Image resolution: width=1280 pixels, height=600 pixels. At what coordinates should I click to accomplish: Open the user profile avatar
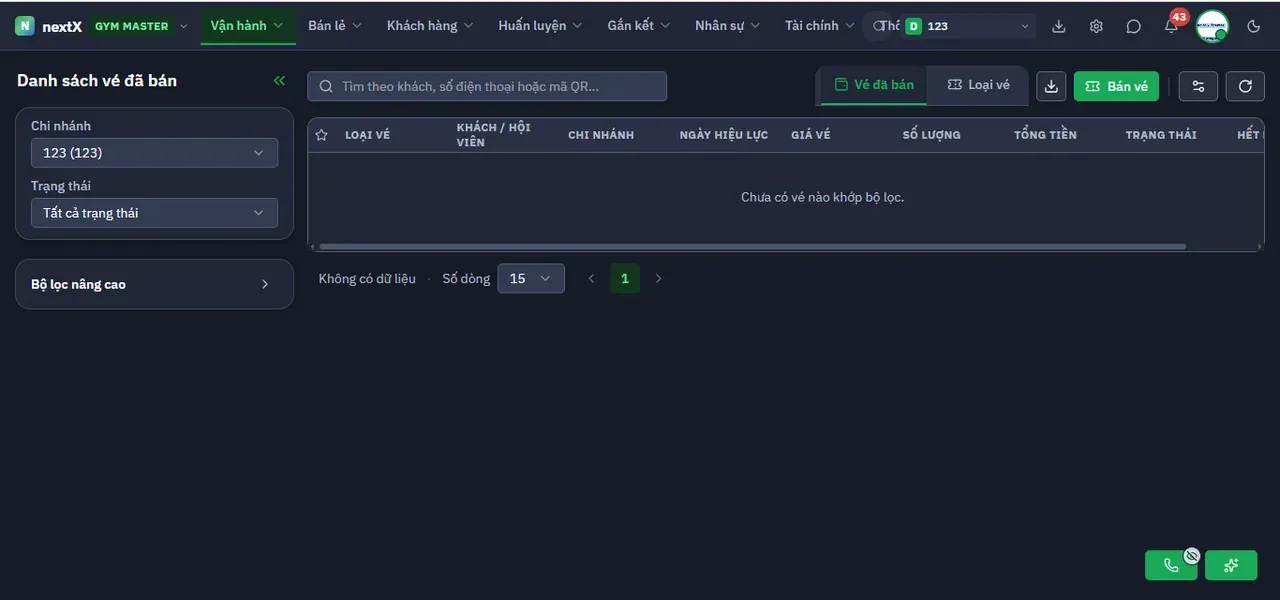[1212, 26]
